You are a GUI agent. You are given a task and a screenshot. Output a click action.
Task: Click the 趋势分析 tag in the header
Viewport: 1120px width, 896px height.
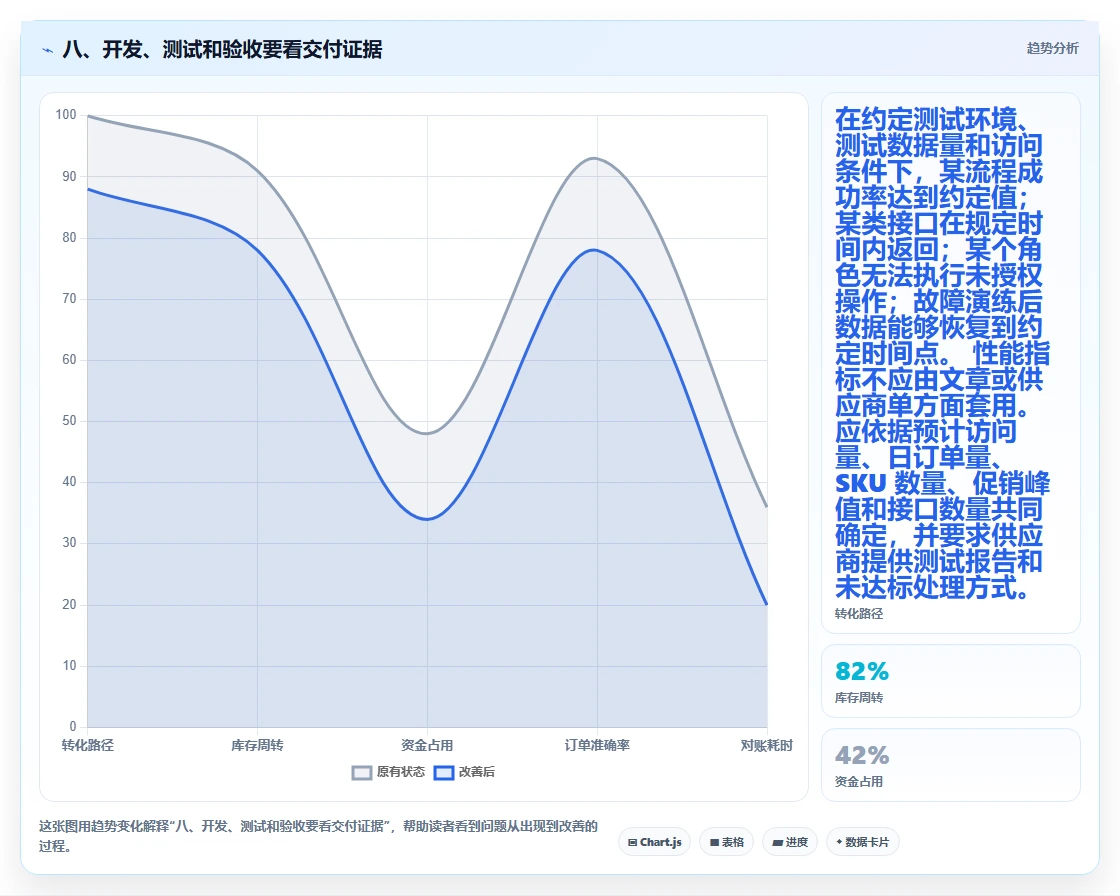(1052, 48)
